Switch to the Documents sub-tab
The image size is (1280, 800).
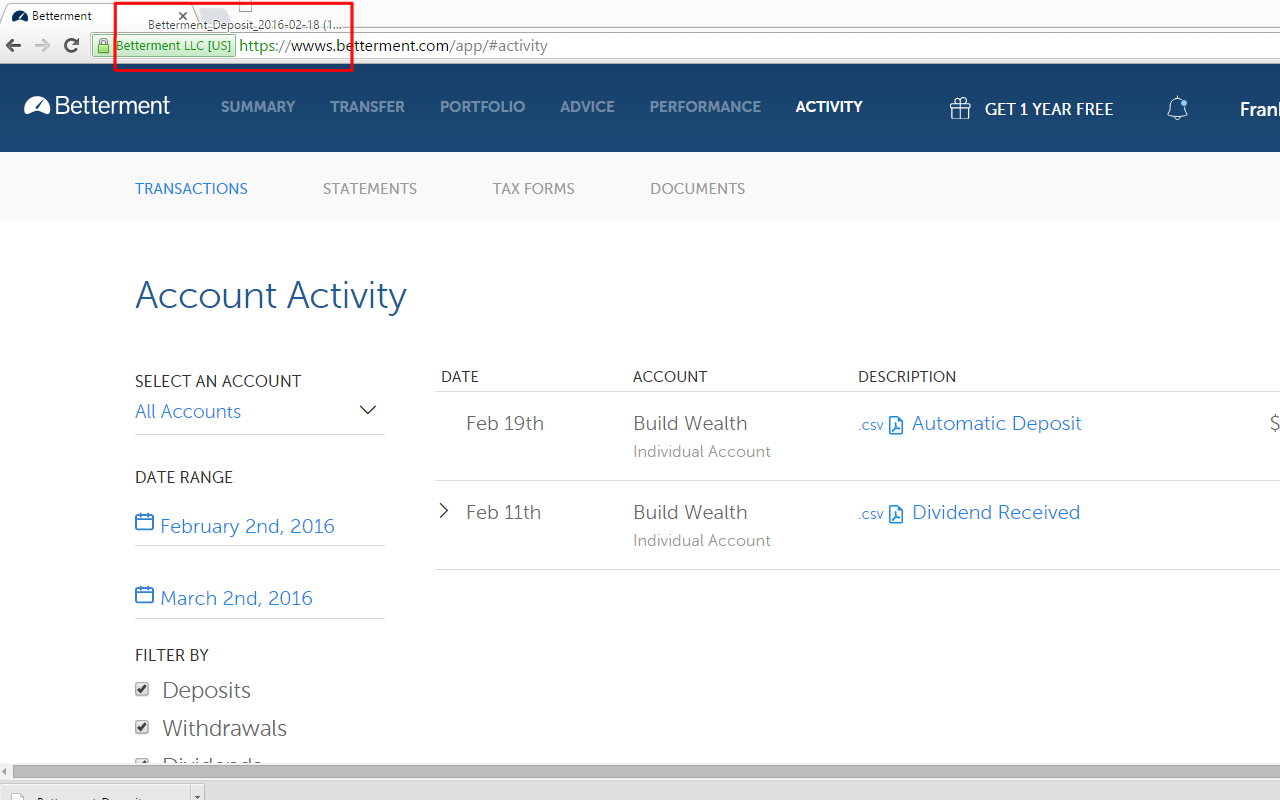[698, 188]
